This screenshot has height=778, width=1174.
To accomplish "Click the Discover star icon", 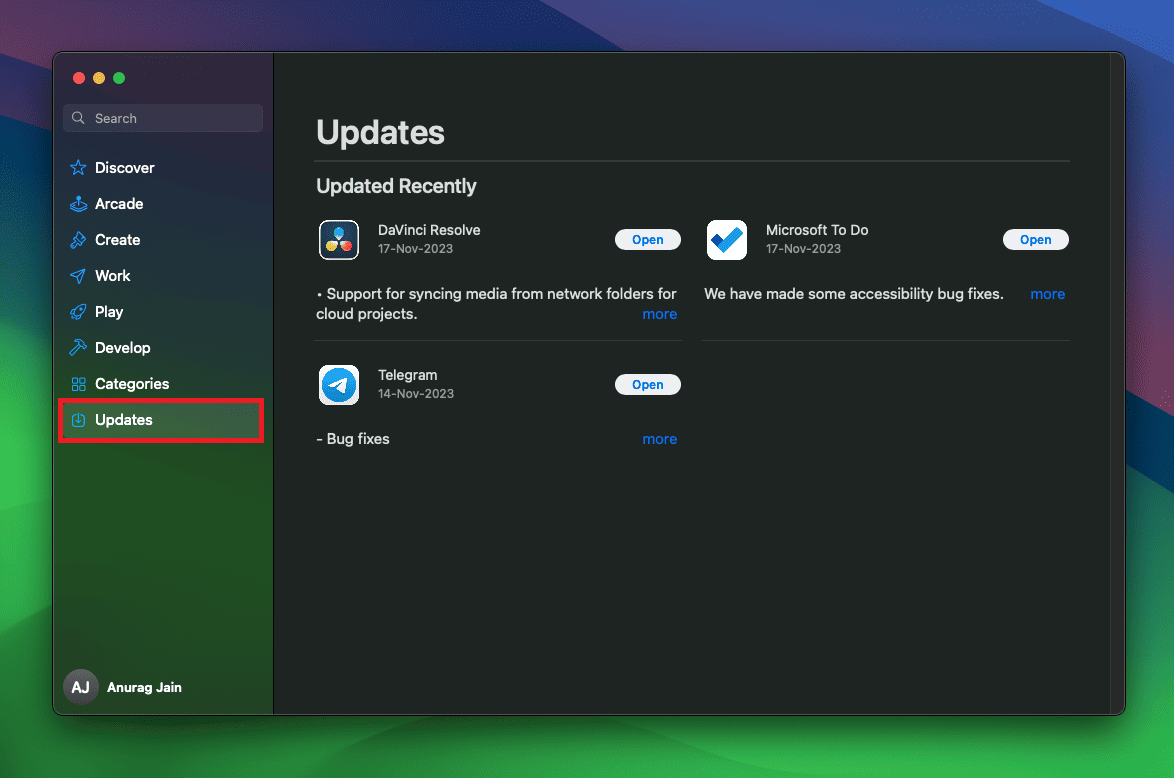I will click(x=78, y=168).
